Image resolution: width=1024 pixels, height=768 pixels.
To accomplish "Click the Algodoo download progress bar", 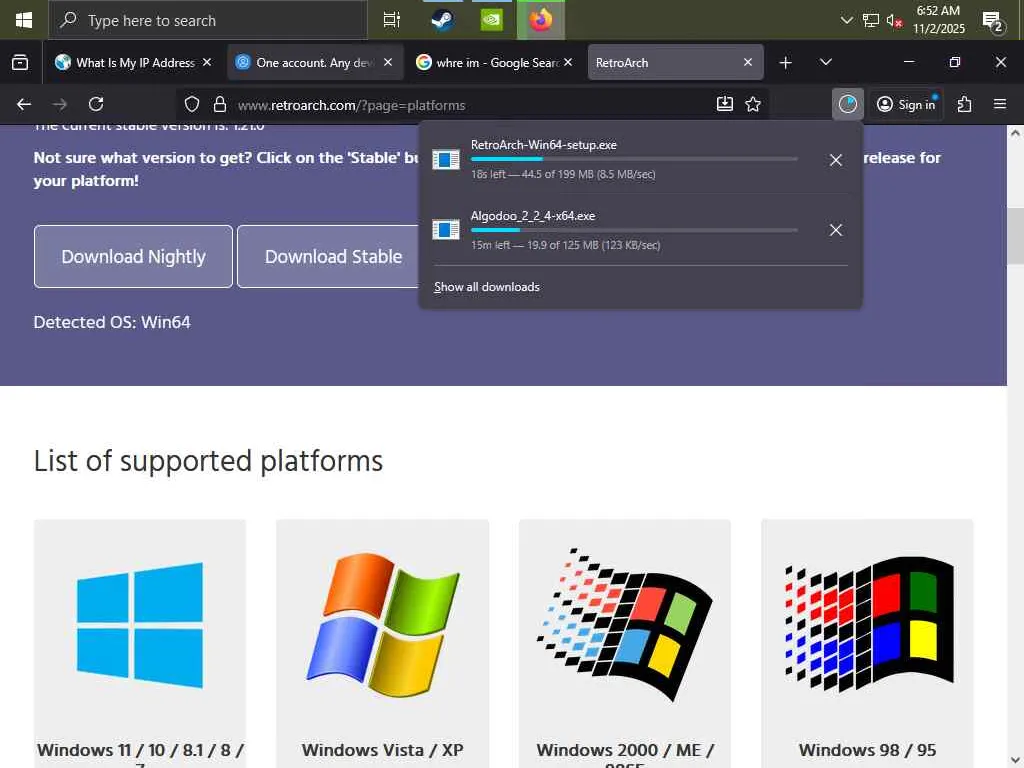I will [x=634, y=230].
